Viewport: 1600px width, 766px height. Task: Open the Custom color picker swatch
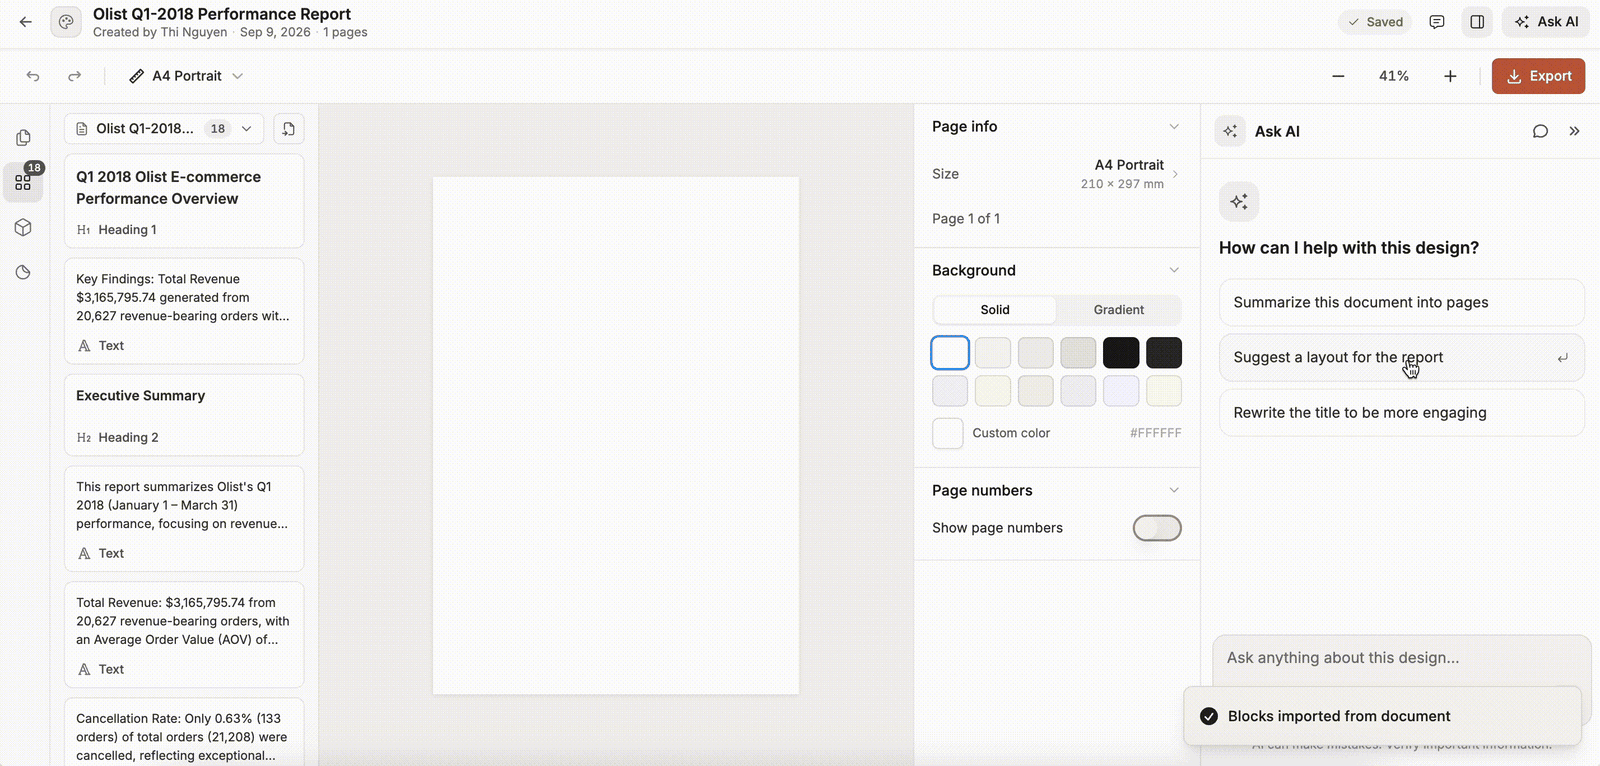coord(948,434)
